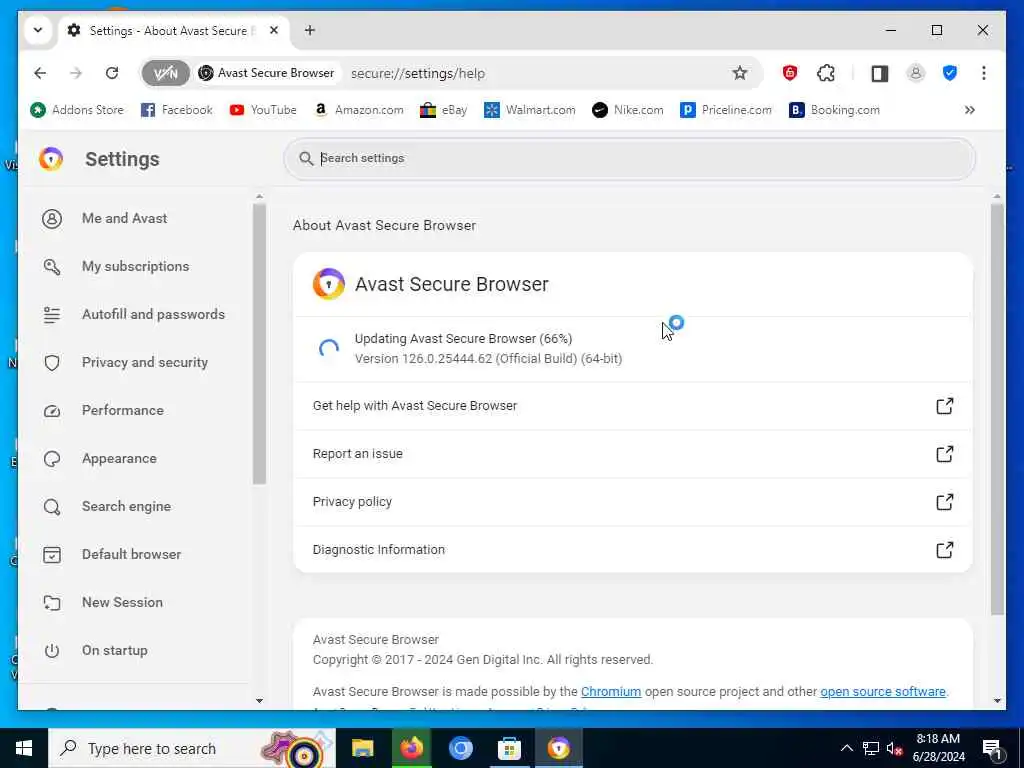Show hidden system tray icons
The image size is (1024, 768).
846,748
